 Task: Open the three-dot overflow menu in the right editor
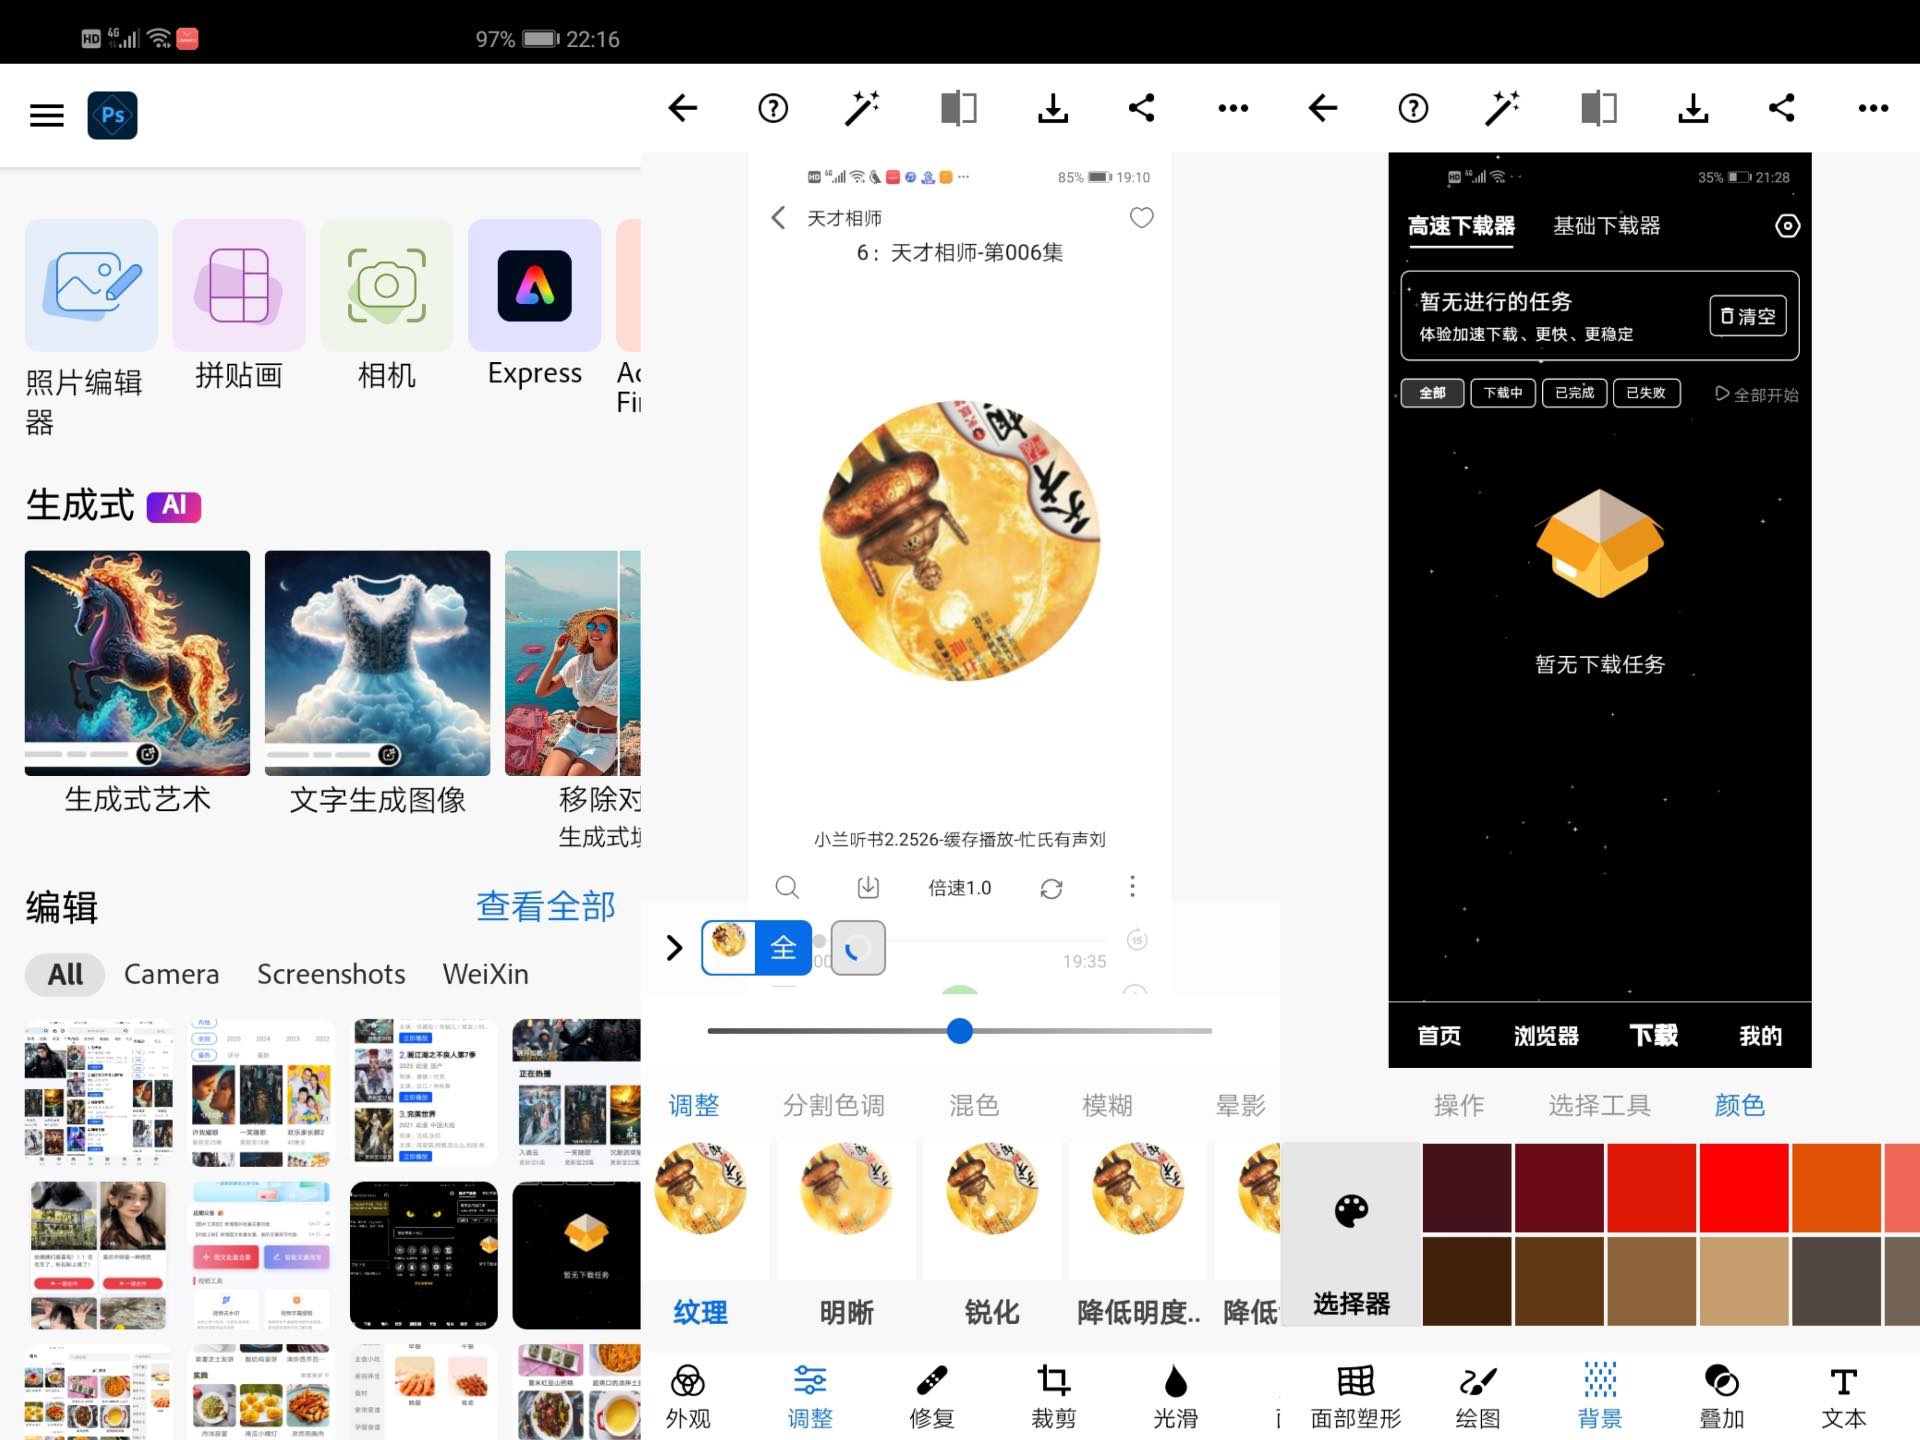tap(1872, 108)
